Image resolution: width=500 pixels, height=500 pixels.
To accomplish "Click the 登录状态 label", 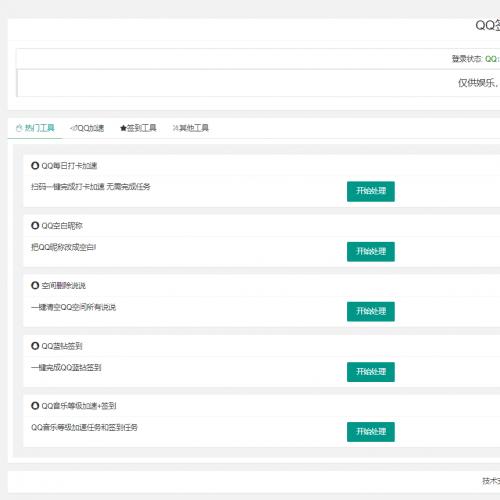I will tap(467, 59).
